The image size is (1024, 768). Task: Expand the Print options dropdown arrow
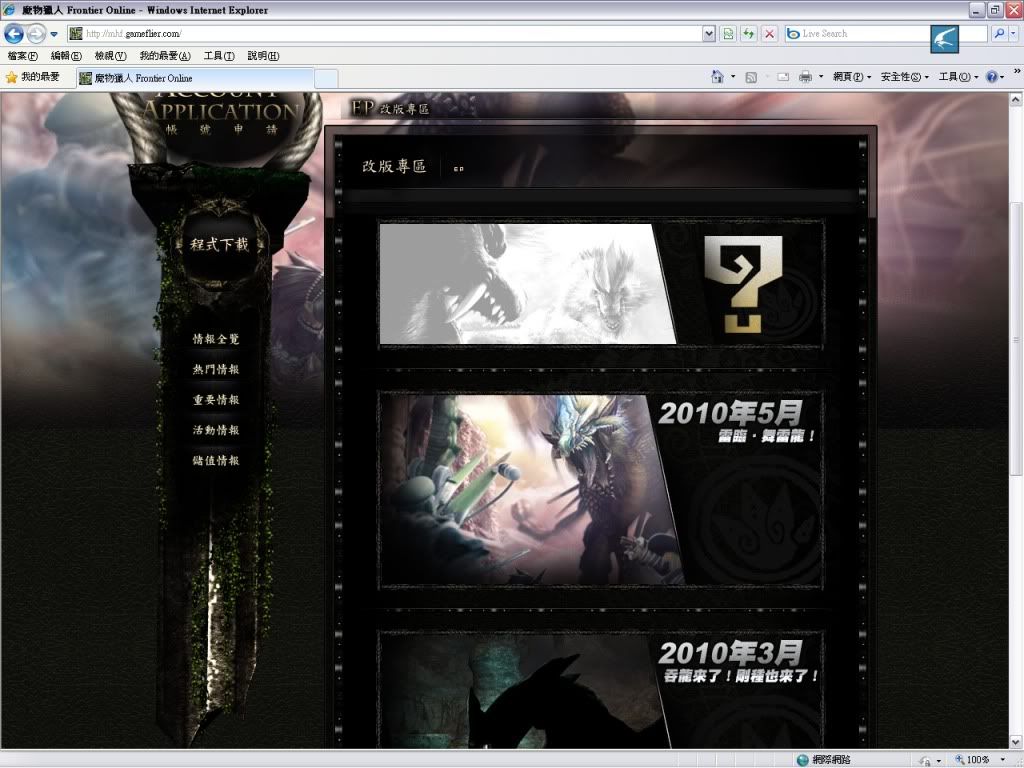(x=821, y=77)
